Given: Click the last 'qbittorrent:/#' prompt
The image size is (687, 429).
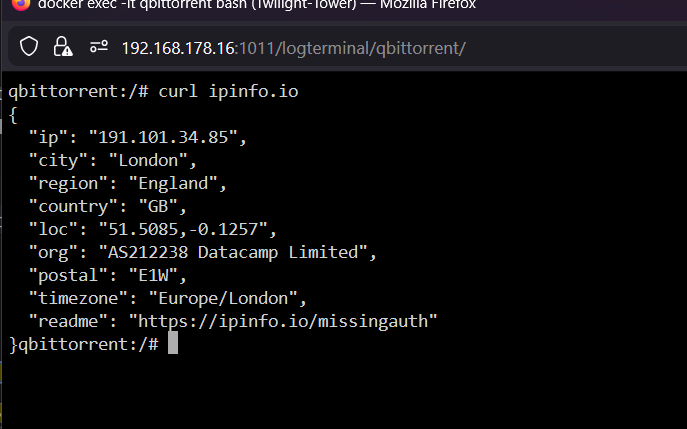Looking at the screenshot, I should [x=88, y=344].
